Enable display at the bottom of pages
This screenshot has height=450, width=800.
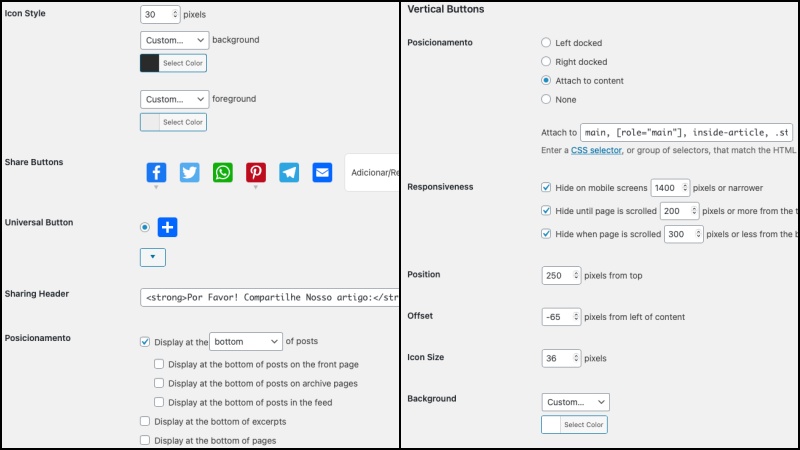(x=145, y=440)
